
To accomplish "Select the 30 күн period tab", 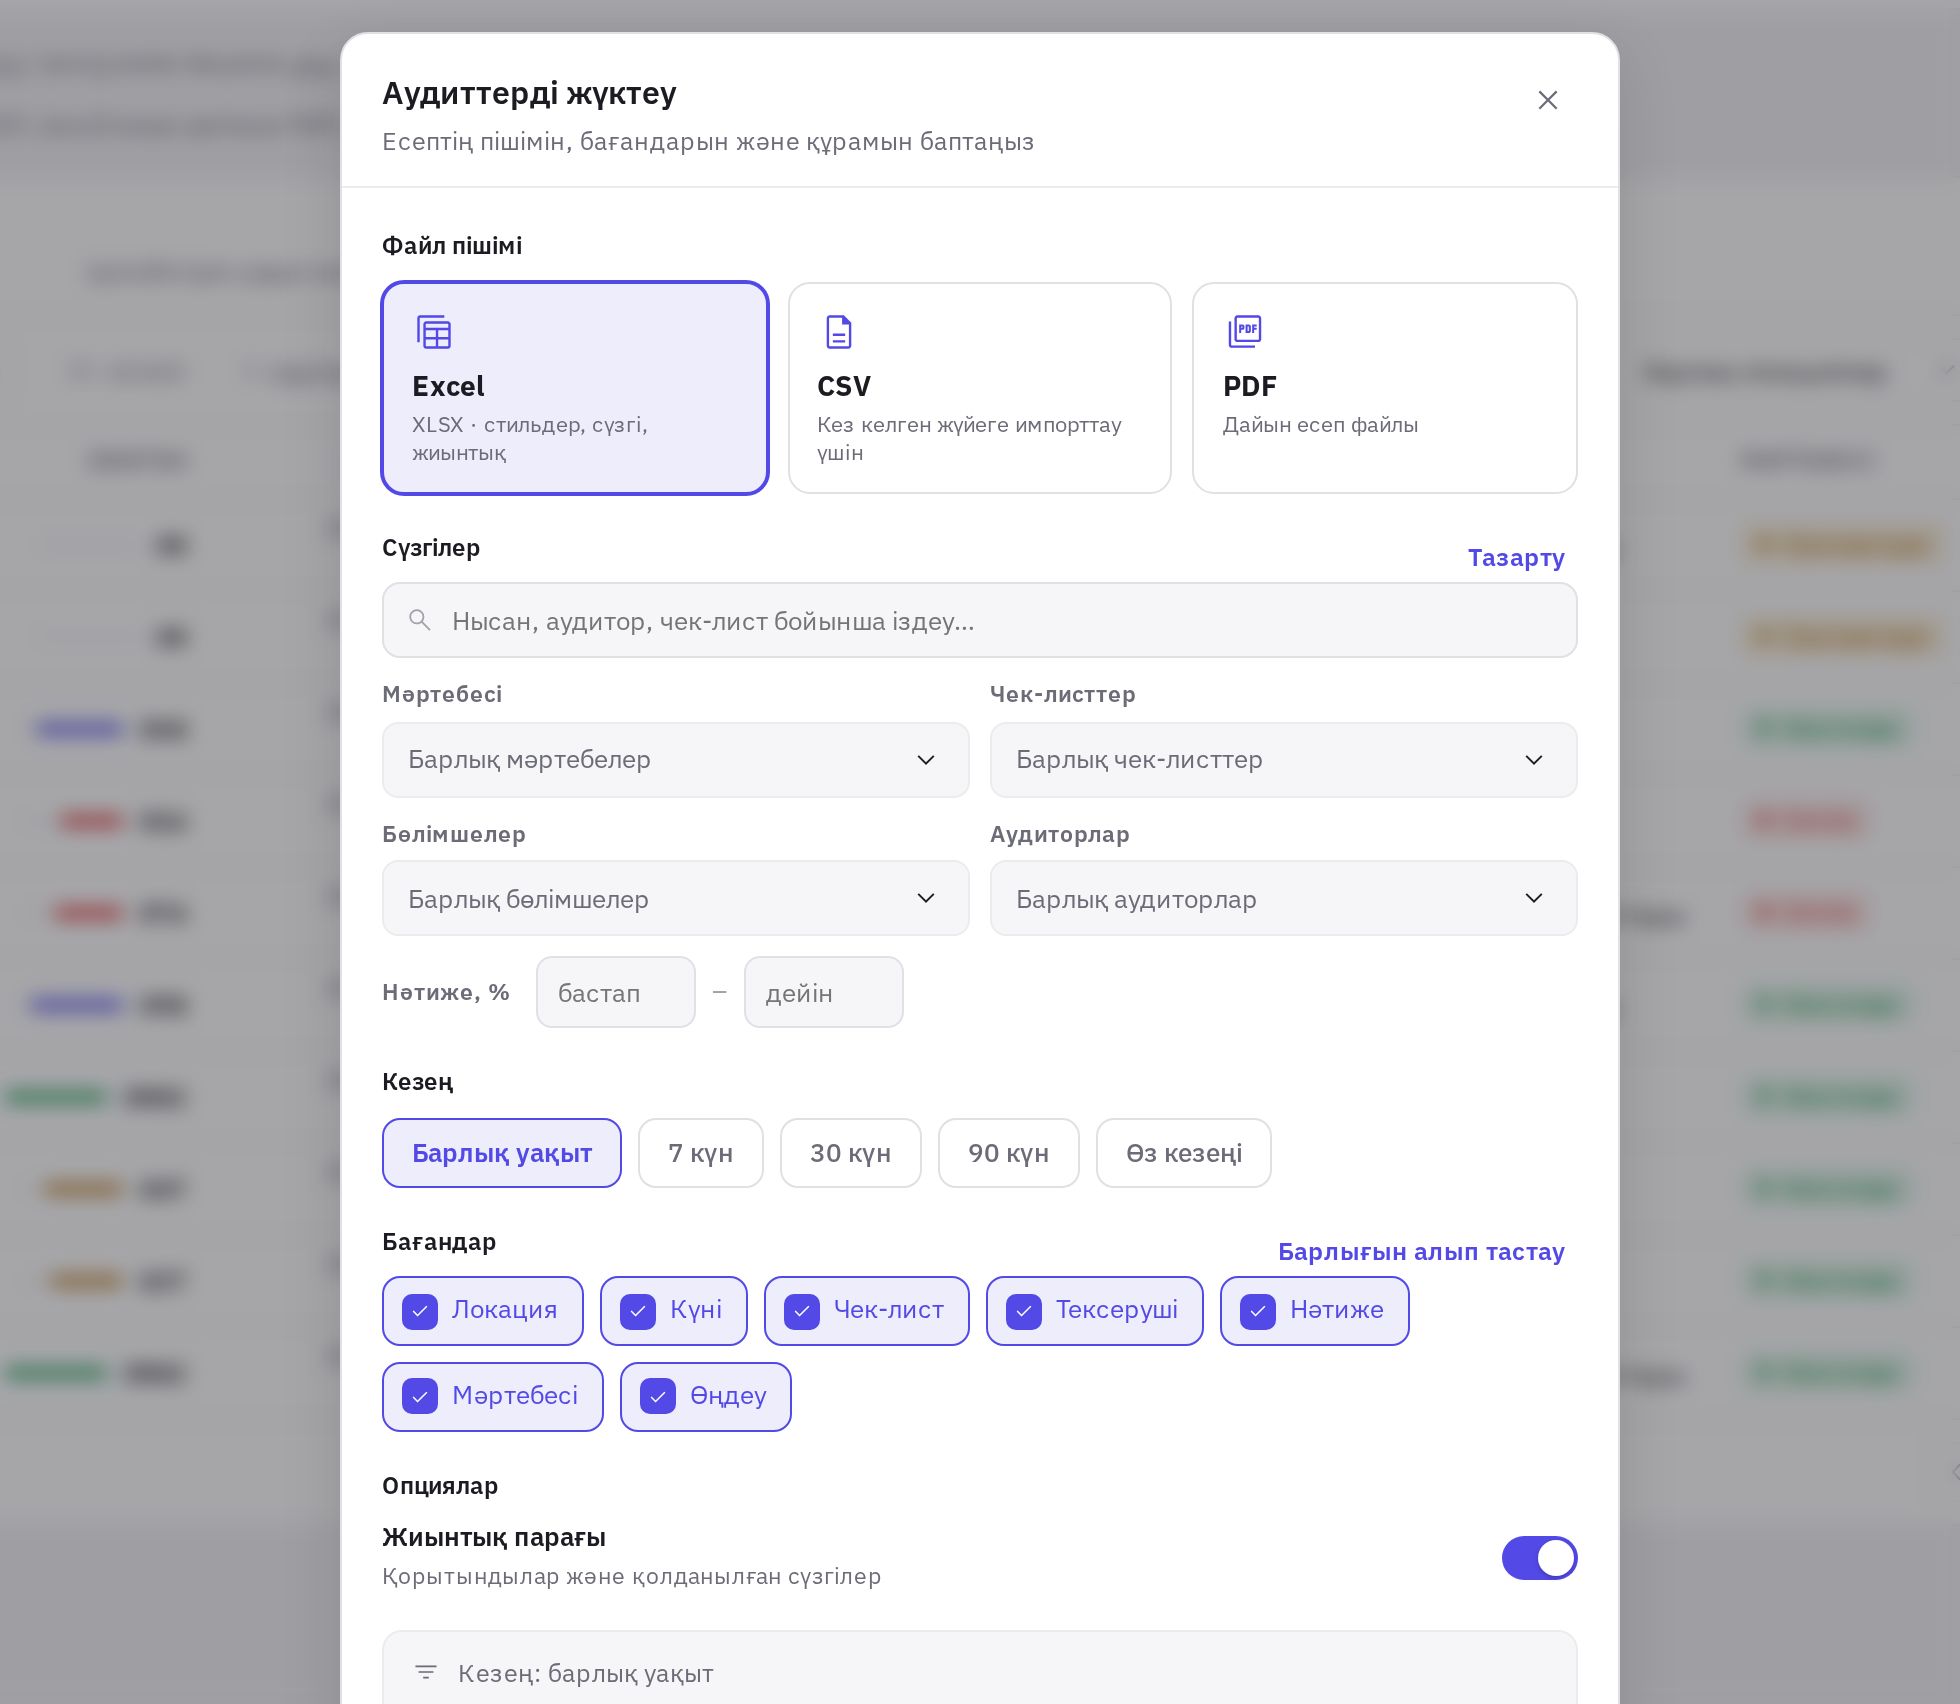I will tap(850, 1153).
